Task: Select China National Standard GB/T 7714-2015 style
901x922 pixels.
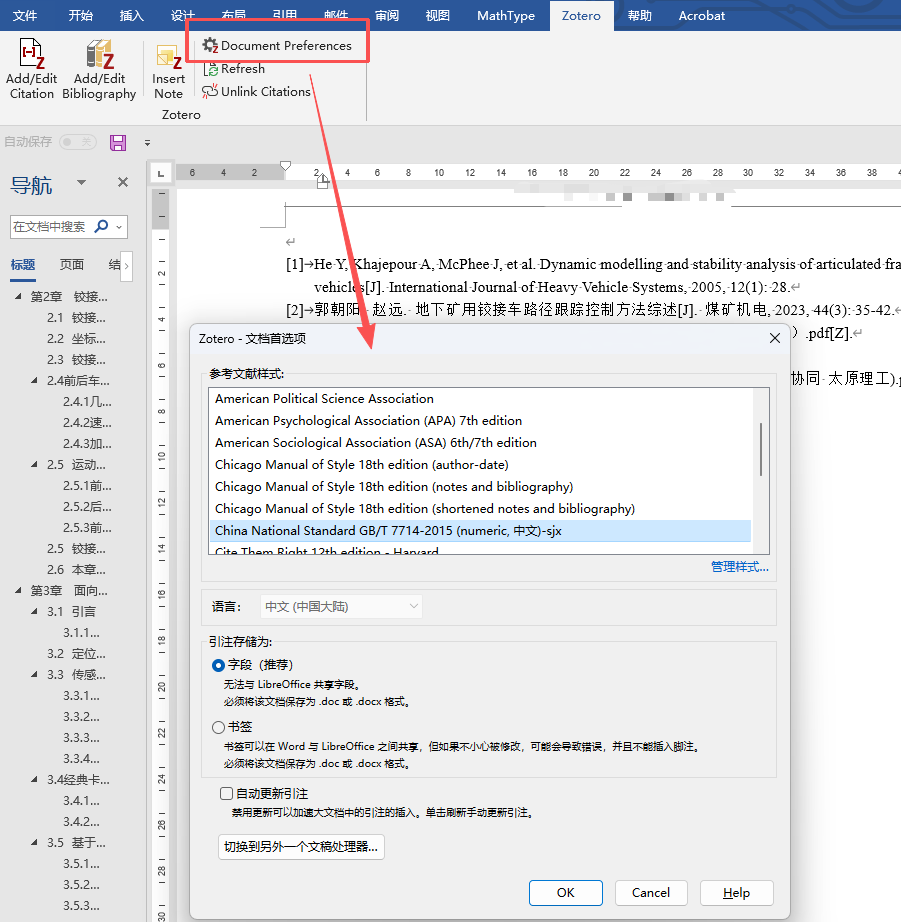Action: point(480,530)
